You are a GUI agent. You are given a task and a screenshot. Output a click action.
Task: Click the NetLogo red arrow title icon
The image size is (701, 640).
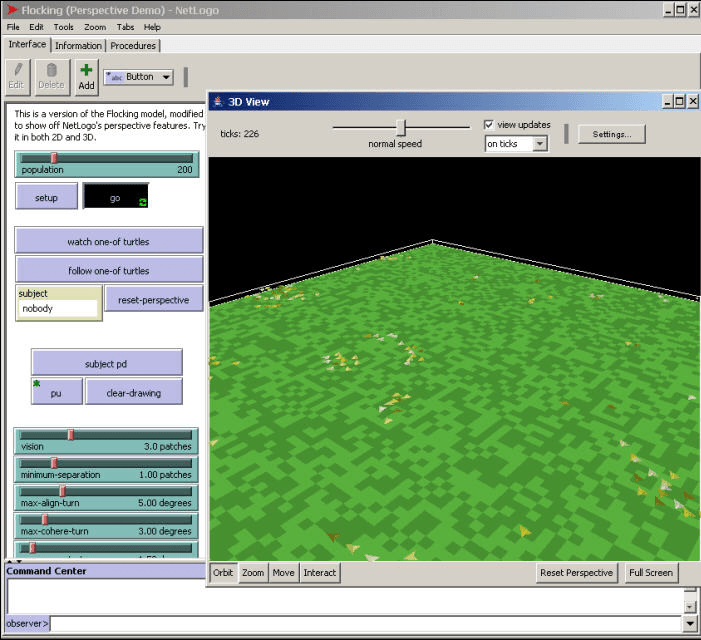[x=12, y=9]
